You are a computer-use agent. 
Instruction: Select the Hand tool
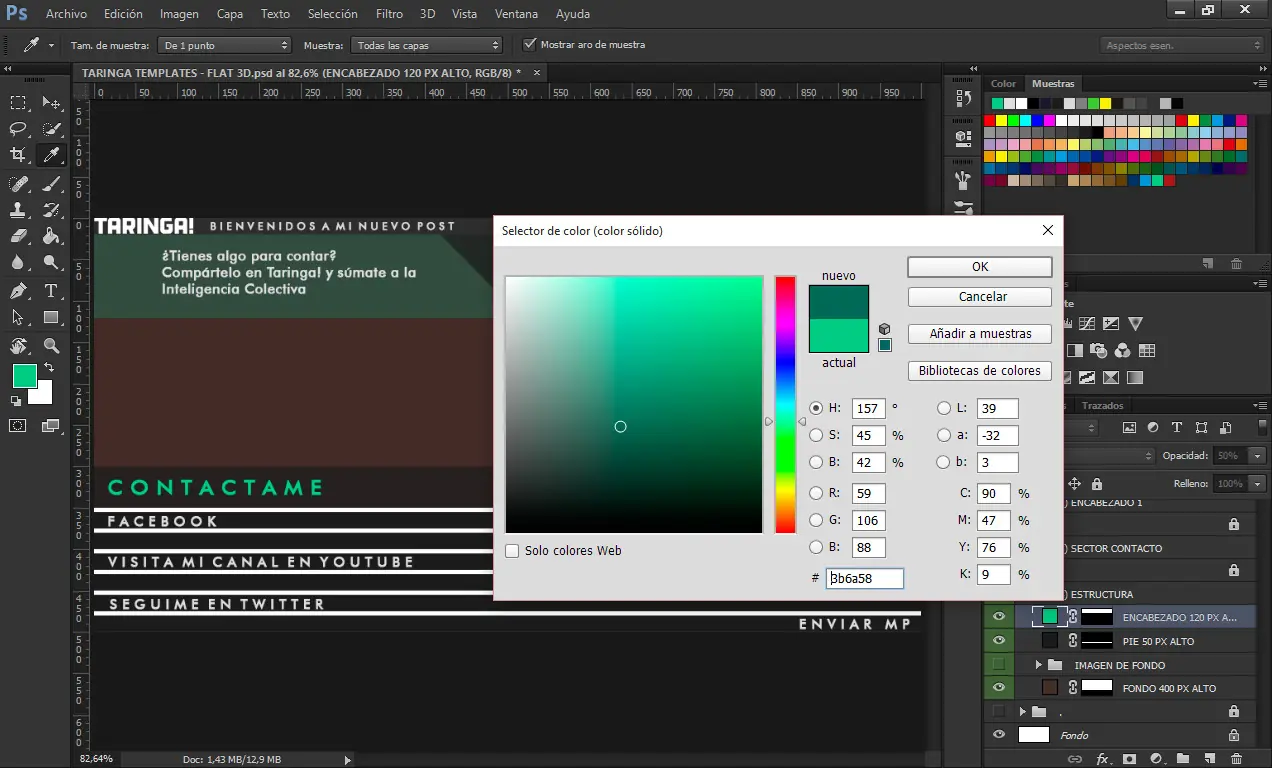[x=18, y=346]
